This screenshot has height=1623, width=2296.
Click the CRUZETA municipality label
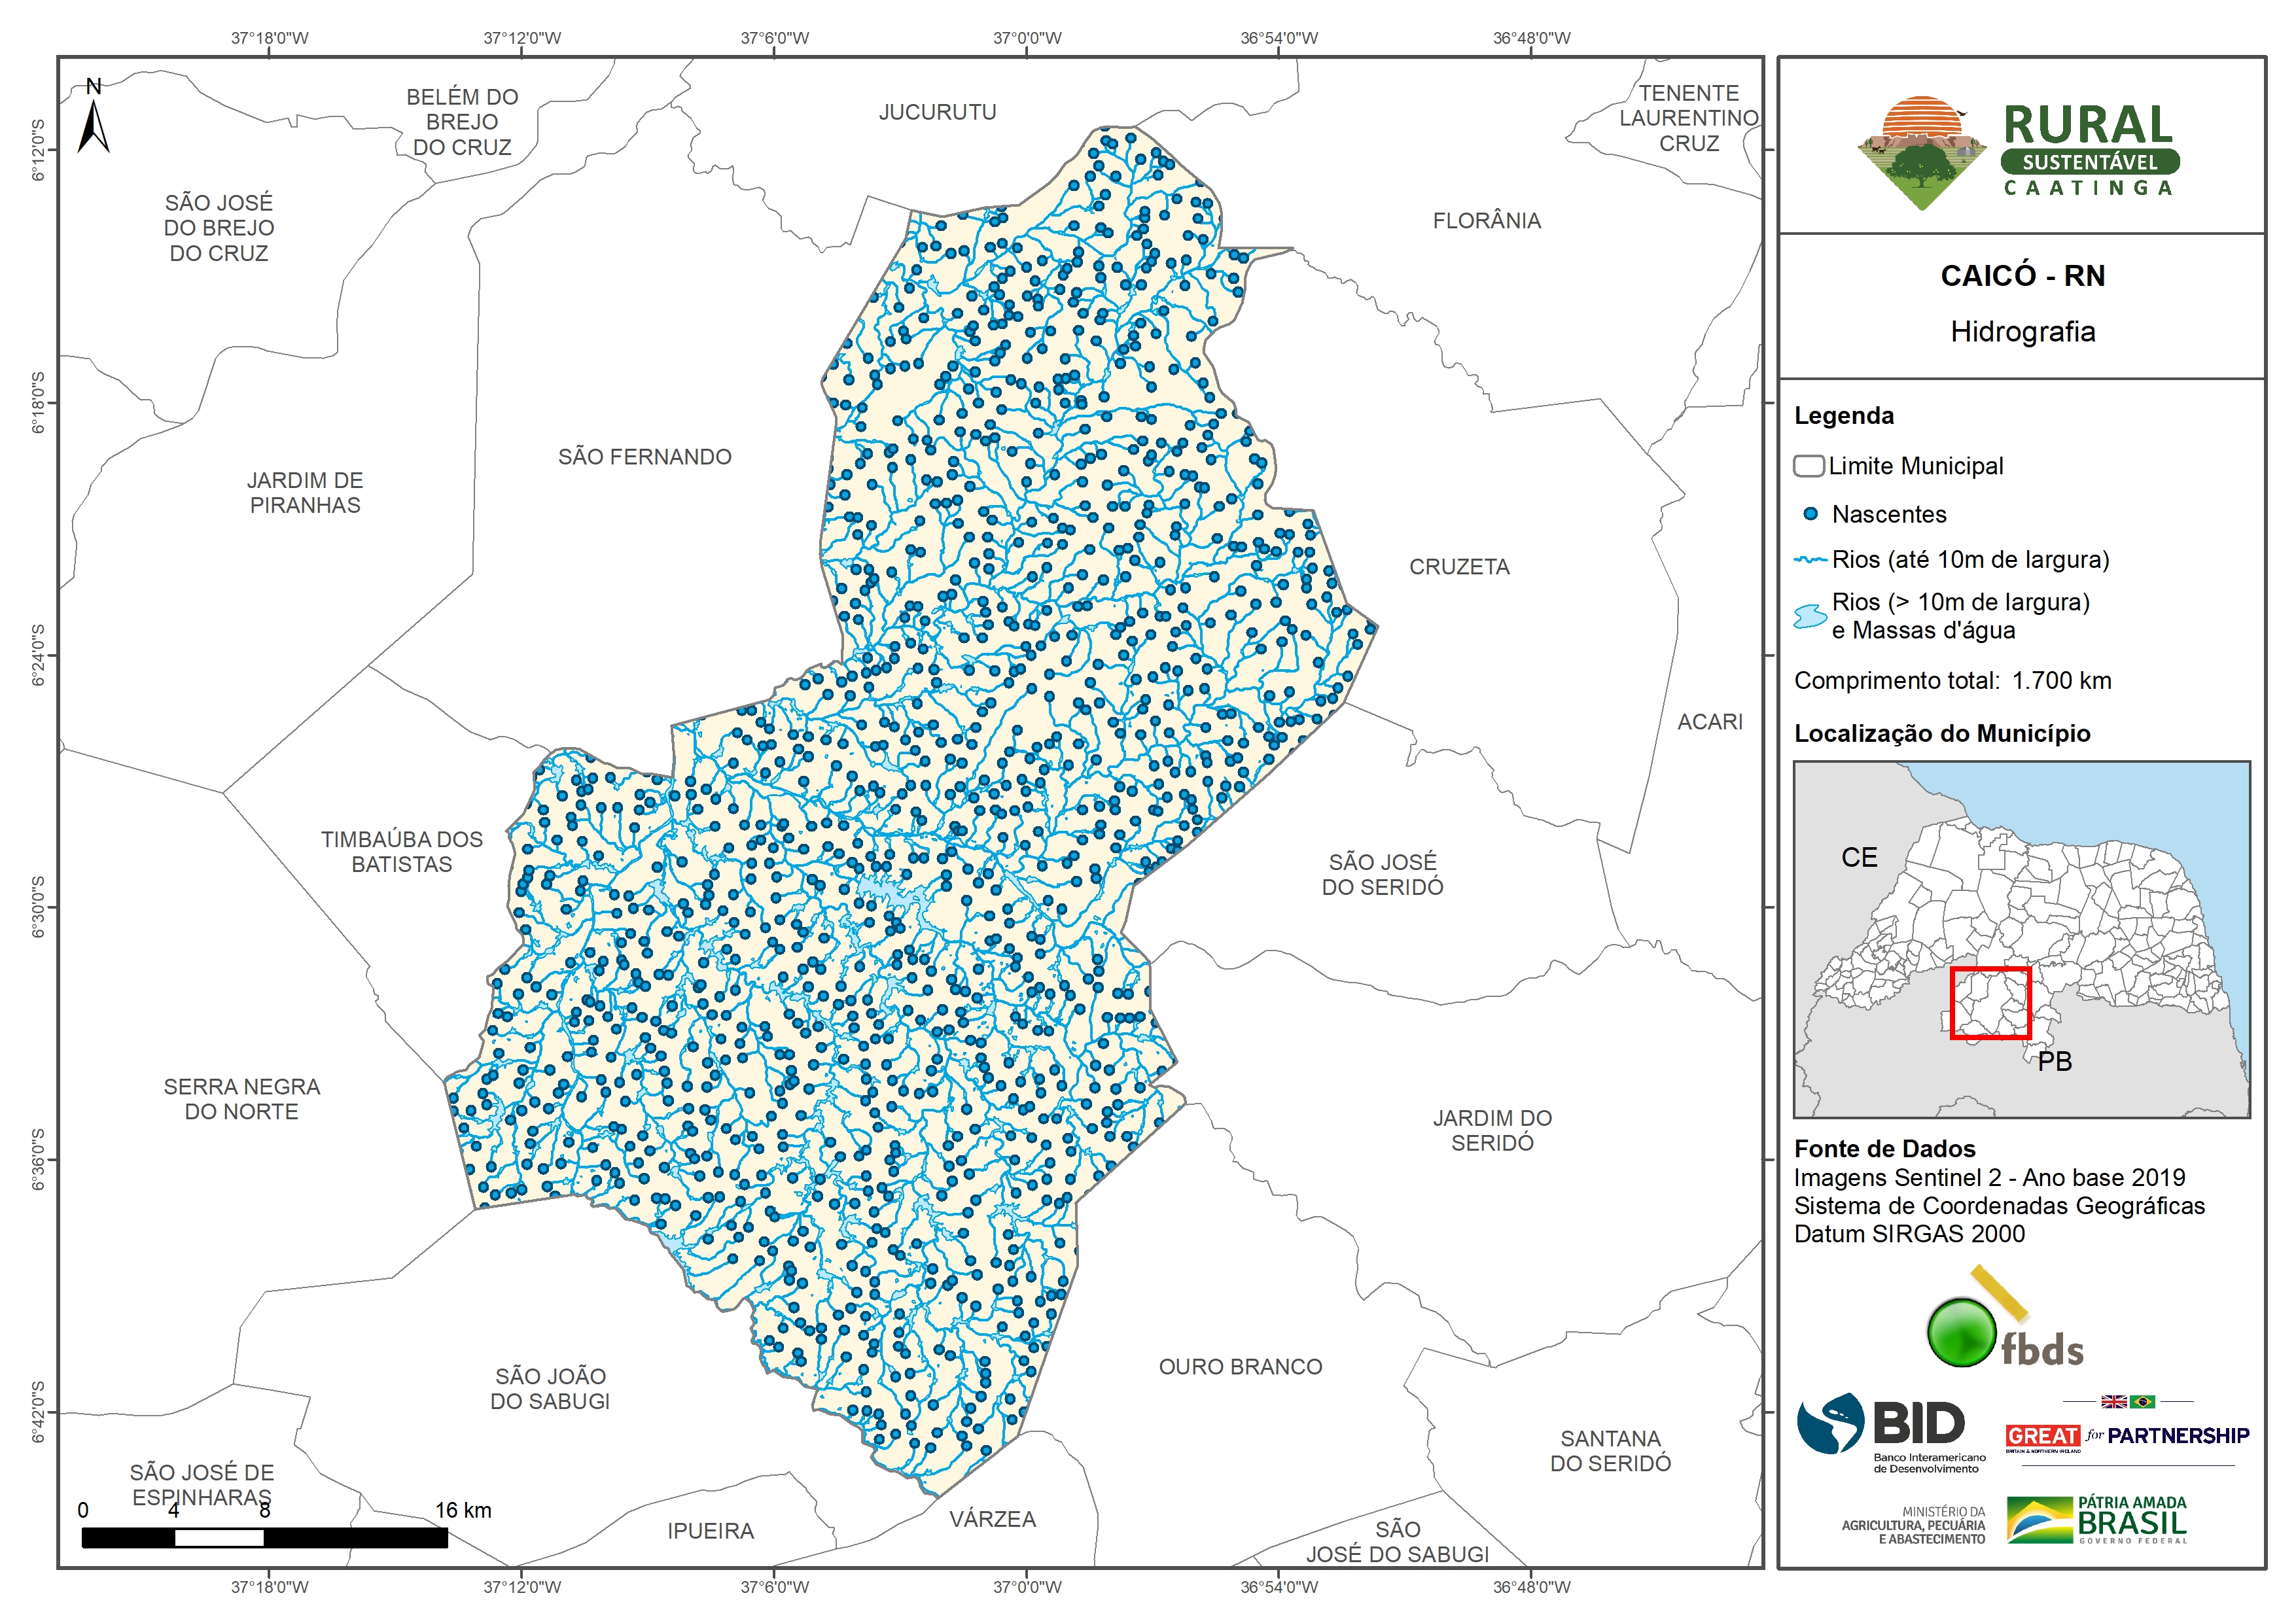point(1459,567)
